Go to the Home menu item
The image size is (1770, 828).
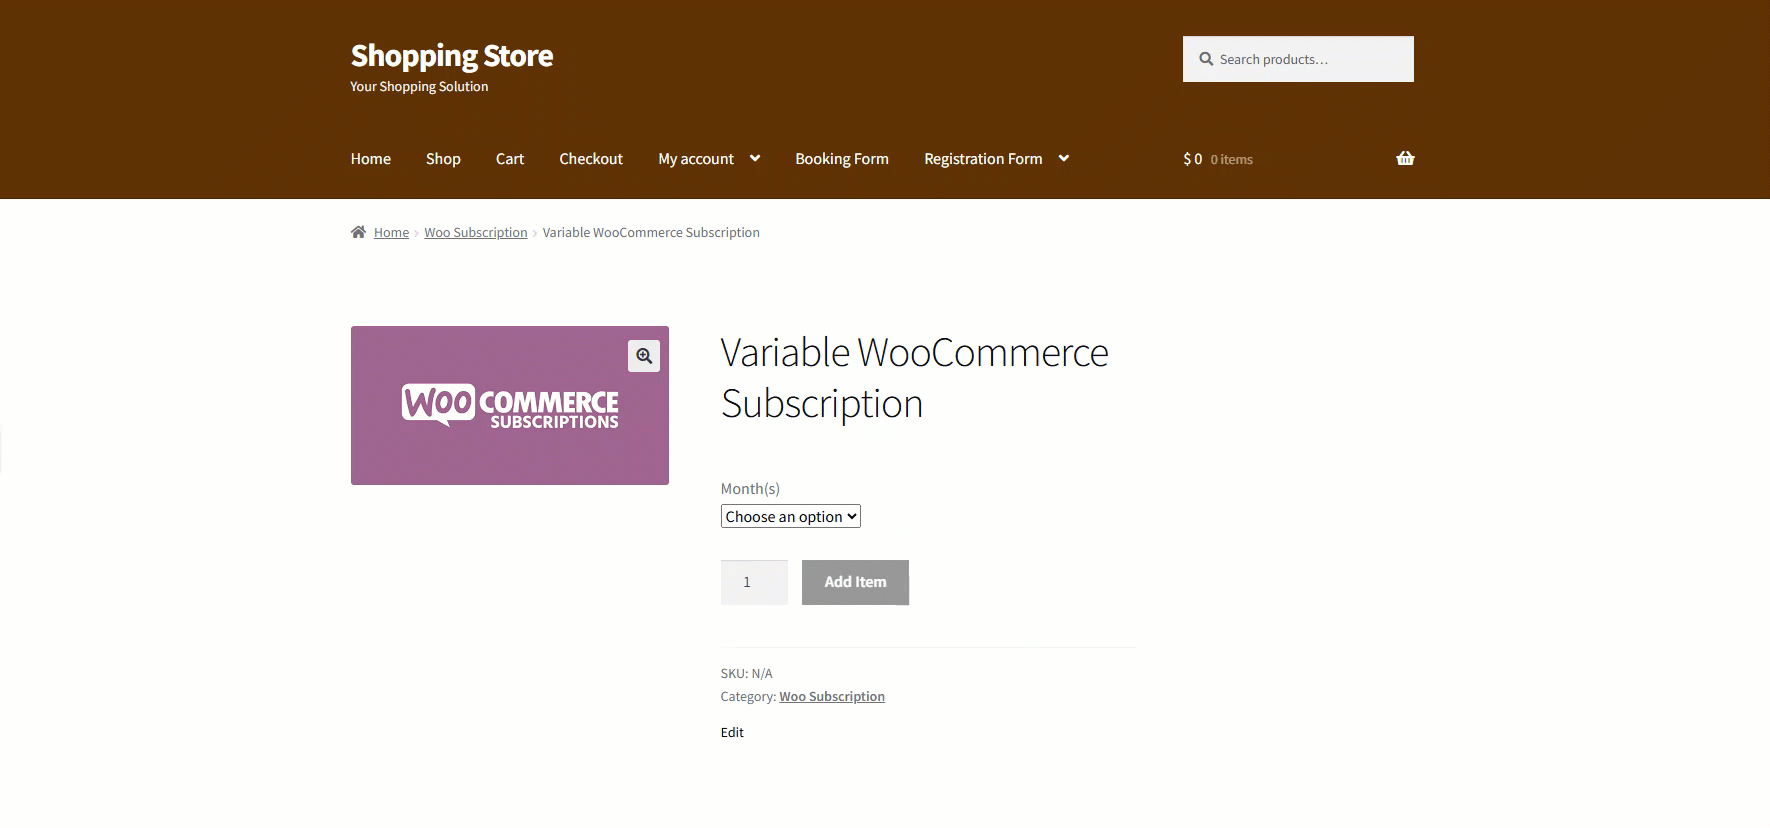tap(371, 159)
